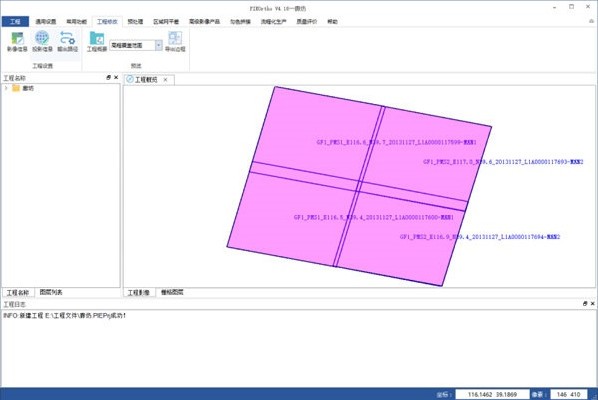Expand the 廊坊 project tree node

tap(6, 88)
